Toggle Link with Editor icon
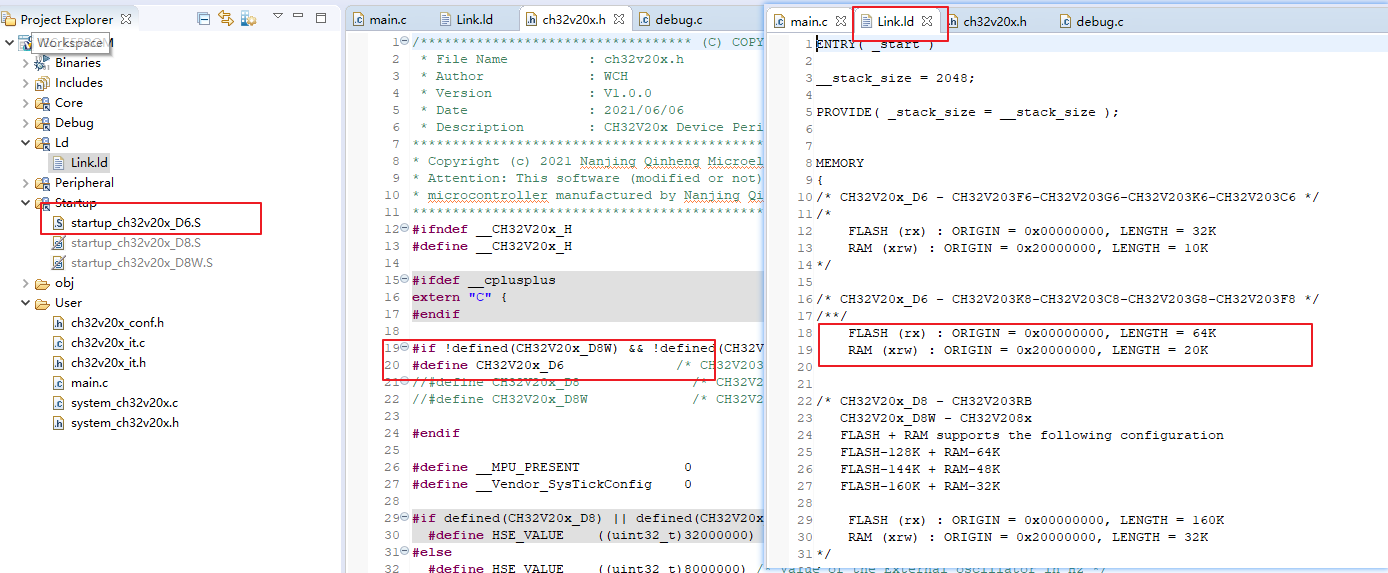1388x573 pixels. [x=226, y=19]
